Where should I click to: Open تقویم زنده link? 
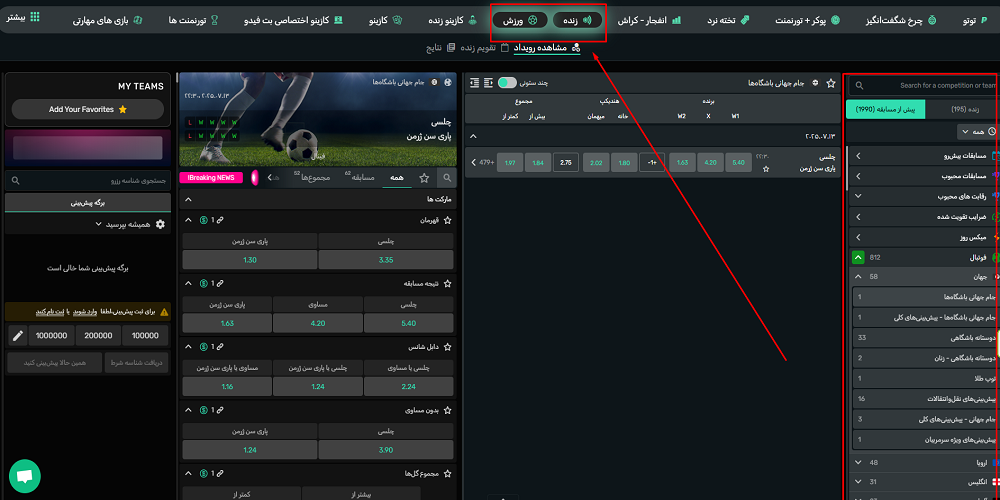coord(483,48)
